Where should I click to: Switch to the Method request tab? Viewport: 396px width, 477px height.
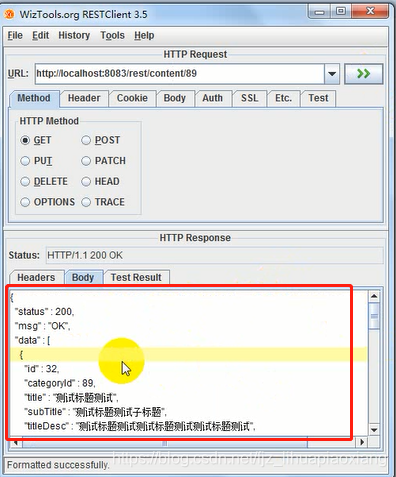(x=34, y=98)
